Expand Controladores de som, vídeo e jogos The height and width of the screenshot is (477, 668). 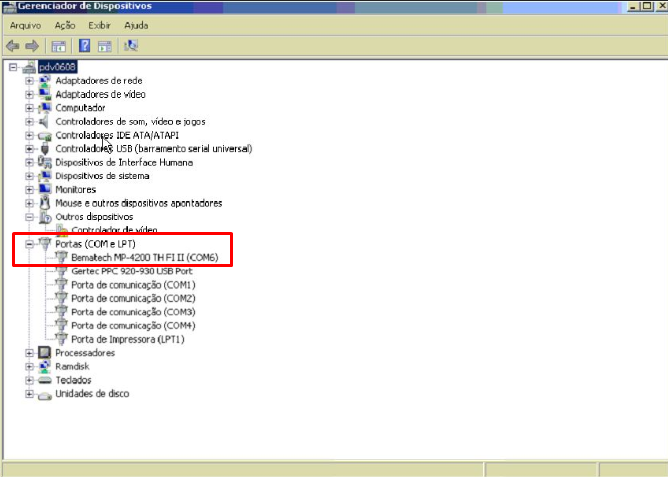29,121
